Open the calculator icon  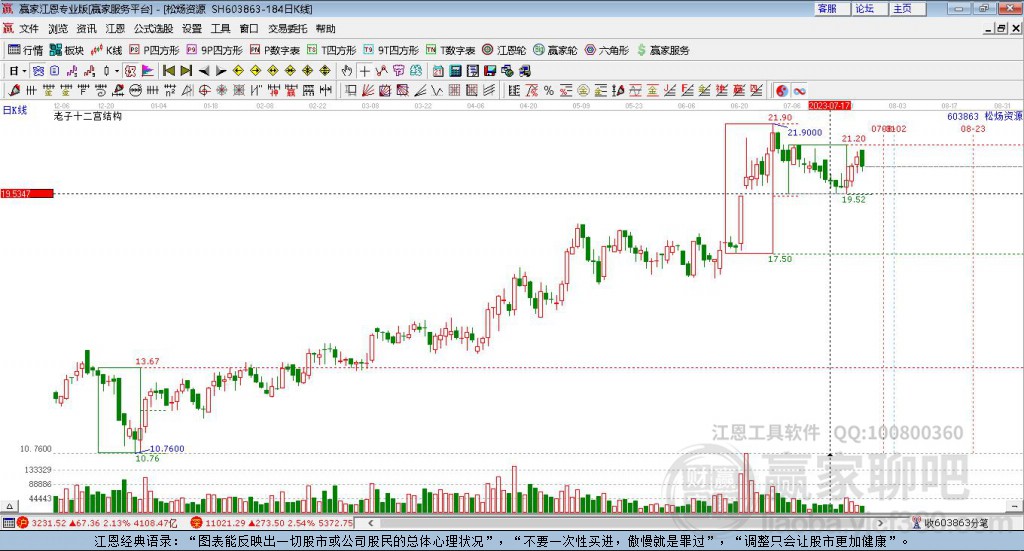(x=455, y=71)
